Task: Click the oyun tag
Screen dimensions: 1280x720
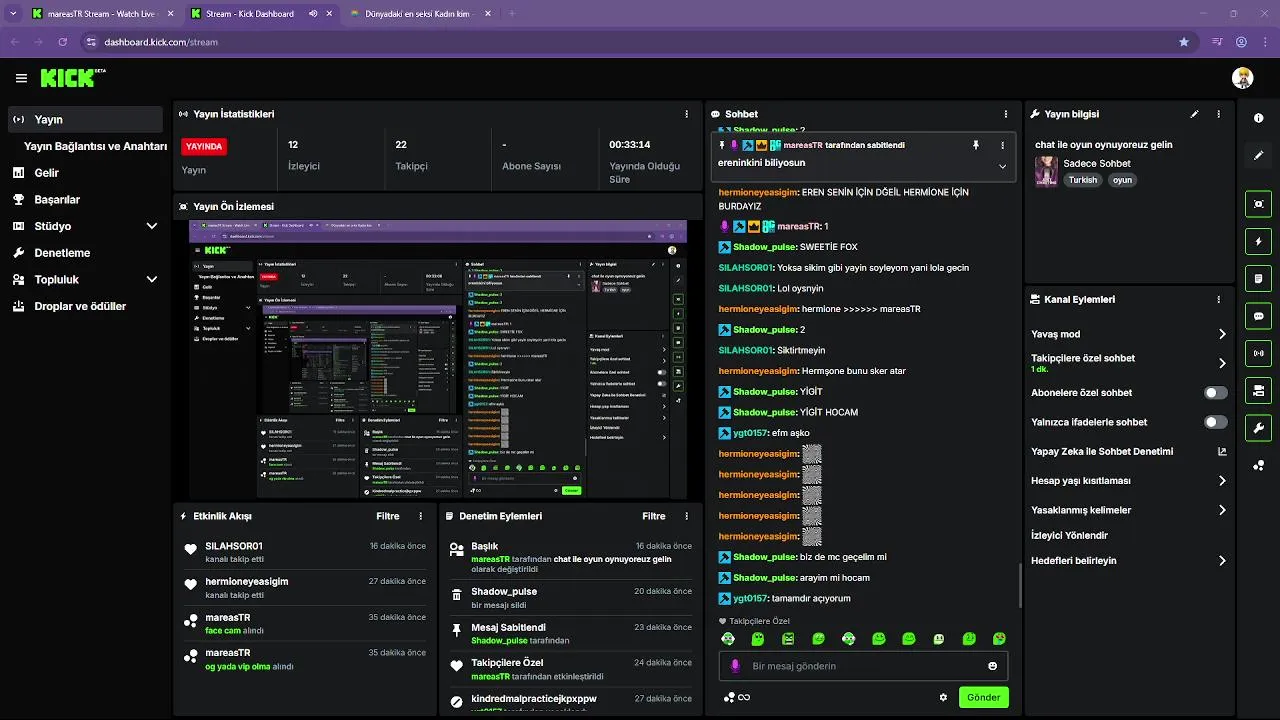Action: [1122, 180]
